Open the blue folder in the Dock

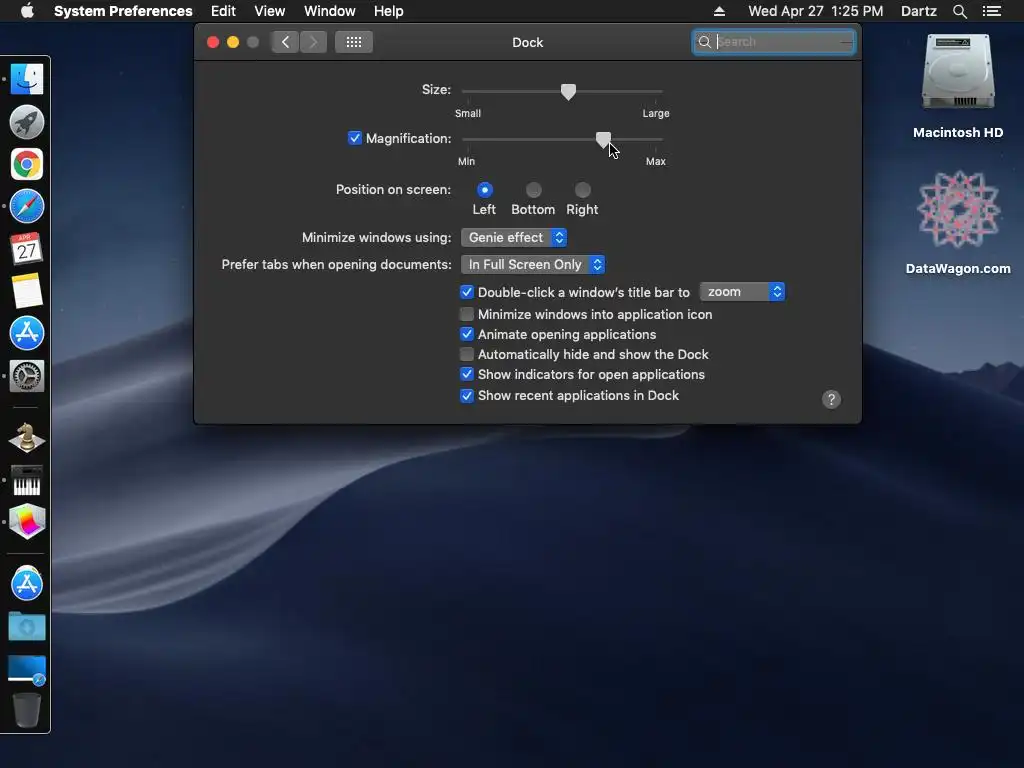pos(27,626)
